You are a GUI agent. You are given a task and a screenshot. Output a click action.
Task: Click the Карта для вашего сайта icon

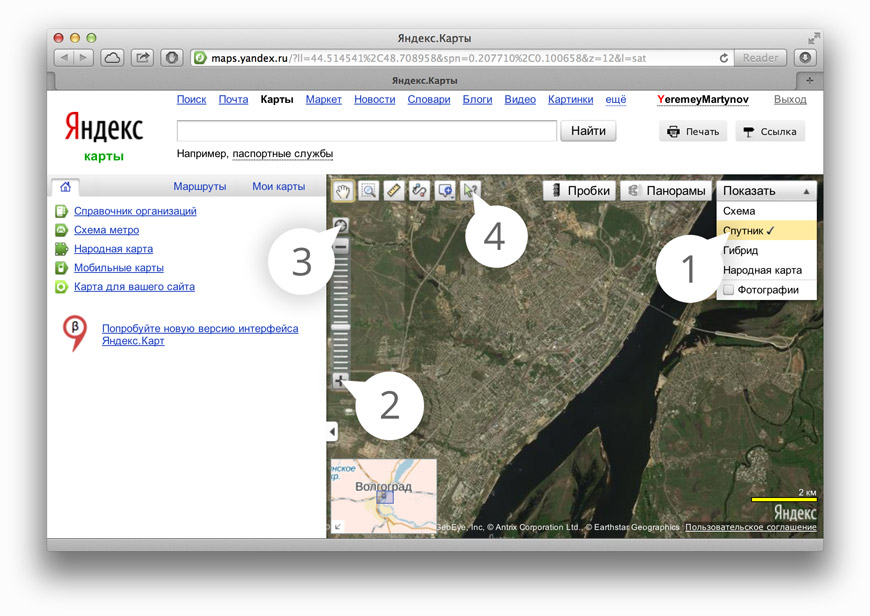coord(61,287)
